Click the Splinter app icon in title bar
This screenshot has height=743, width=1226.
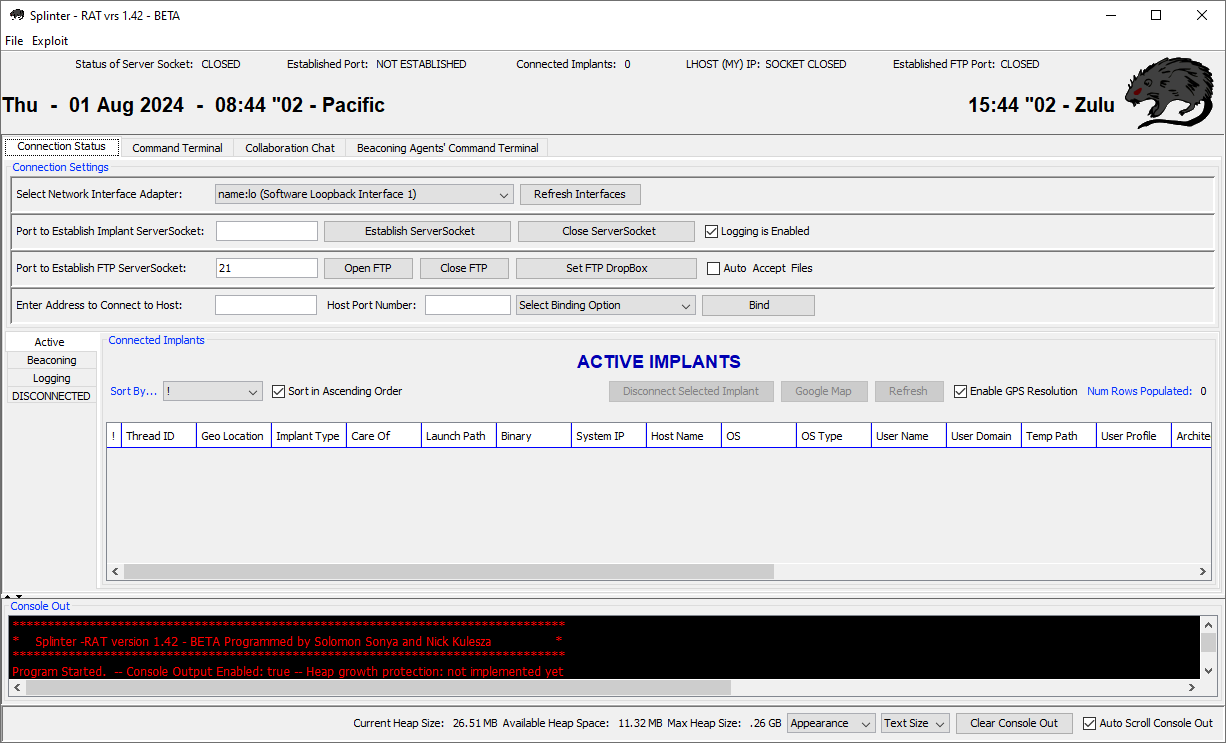coord(16,16)
